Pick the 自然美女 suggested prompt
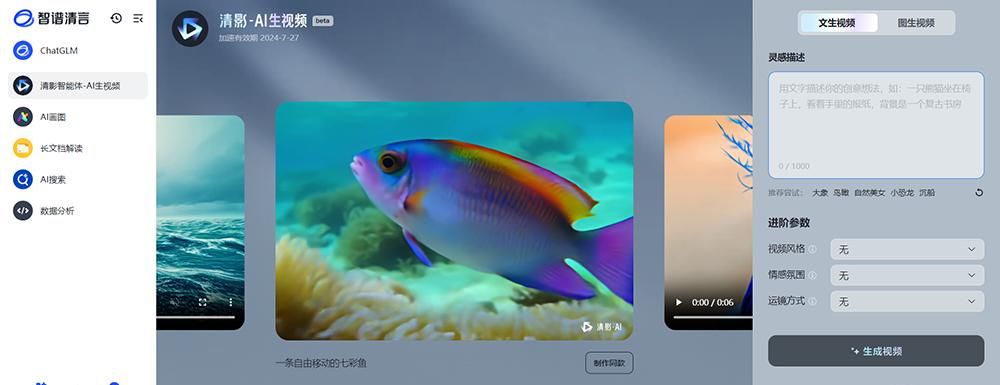This screenshot has width=1000, height=385. [870, 192]
